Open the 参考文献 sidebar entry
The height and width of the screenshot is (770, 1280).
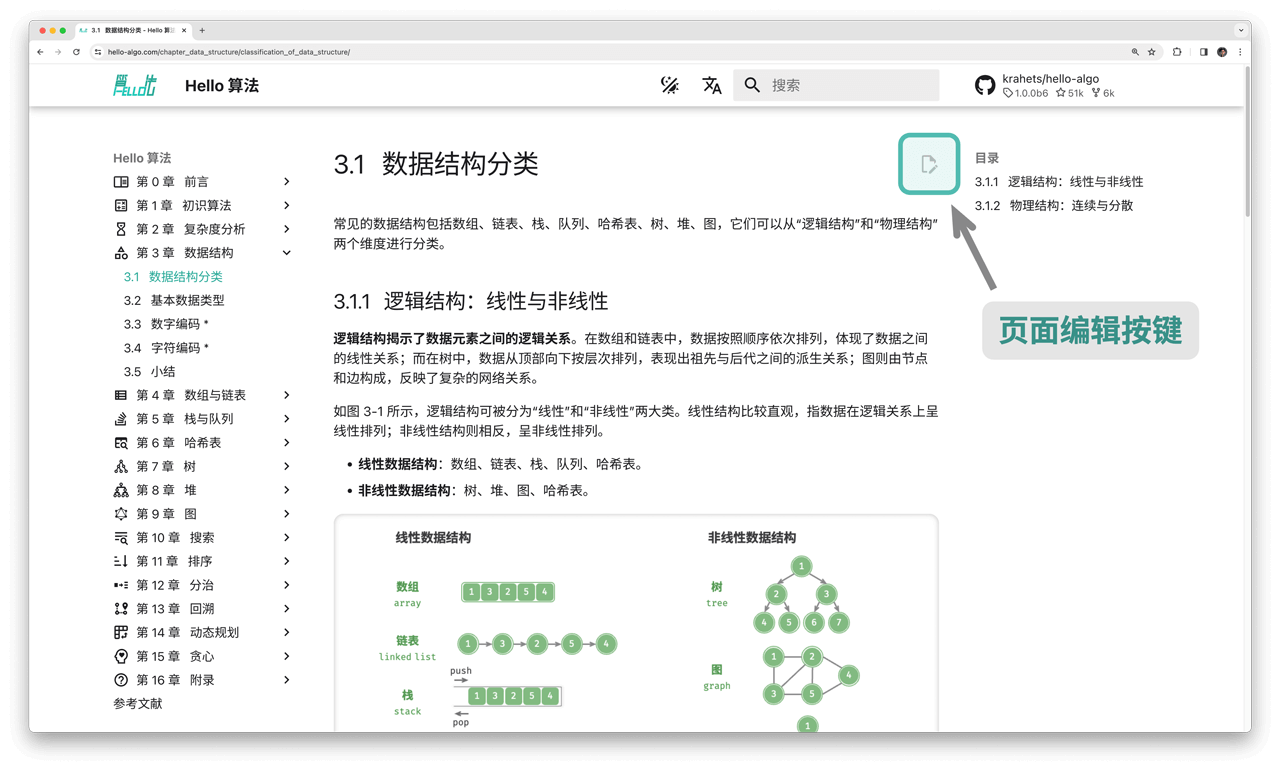point(138,704)
